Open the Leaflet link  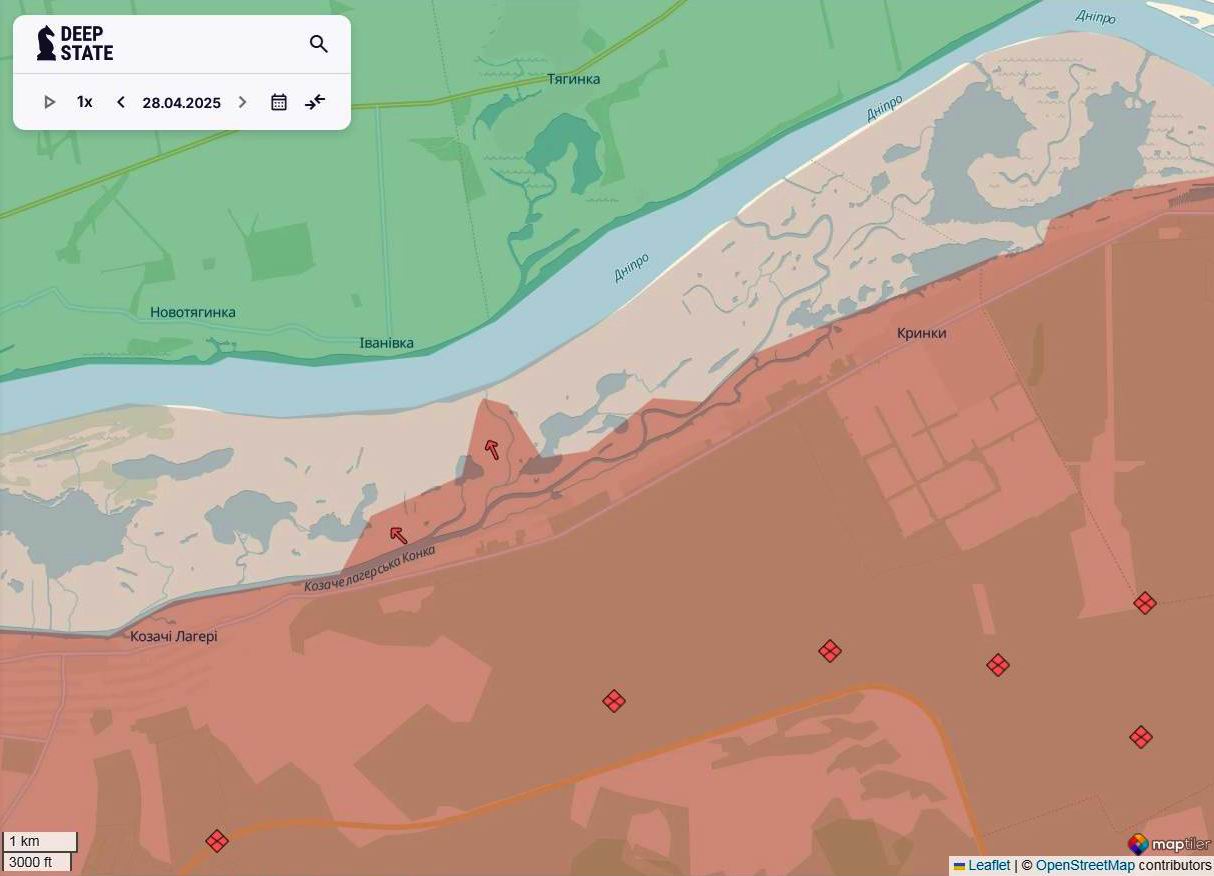[x=989, y=865]
